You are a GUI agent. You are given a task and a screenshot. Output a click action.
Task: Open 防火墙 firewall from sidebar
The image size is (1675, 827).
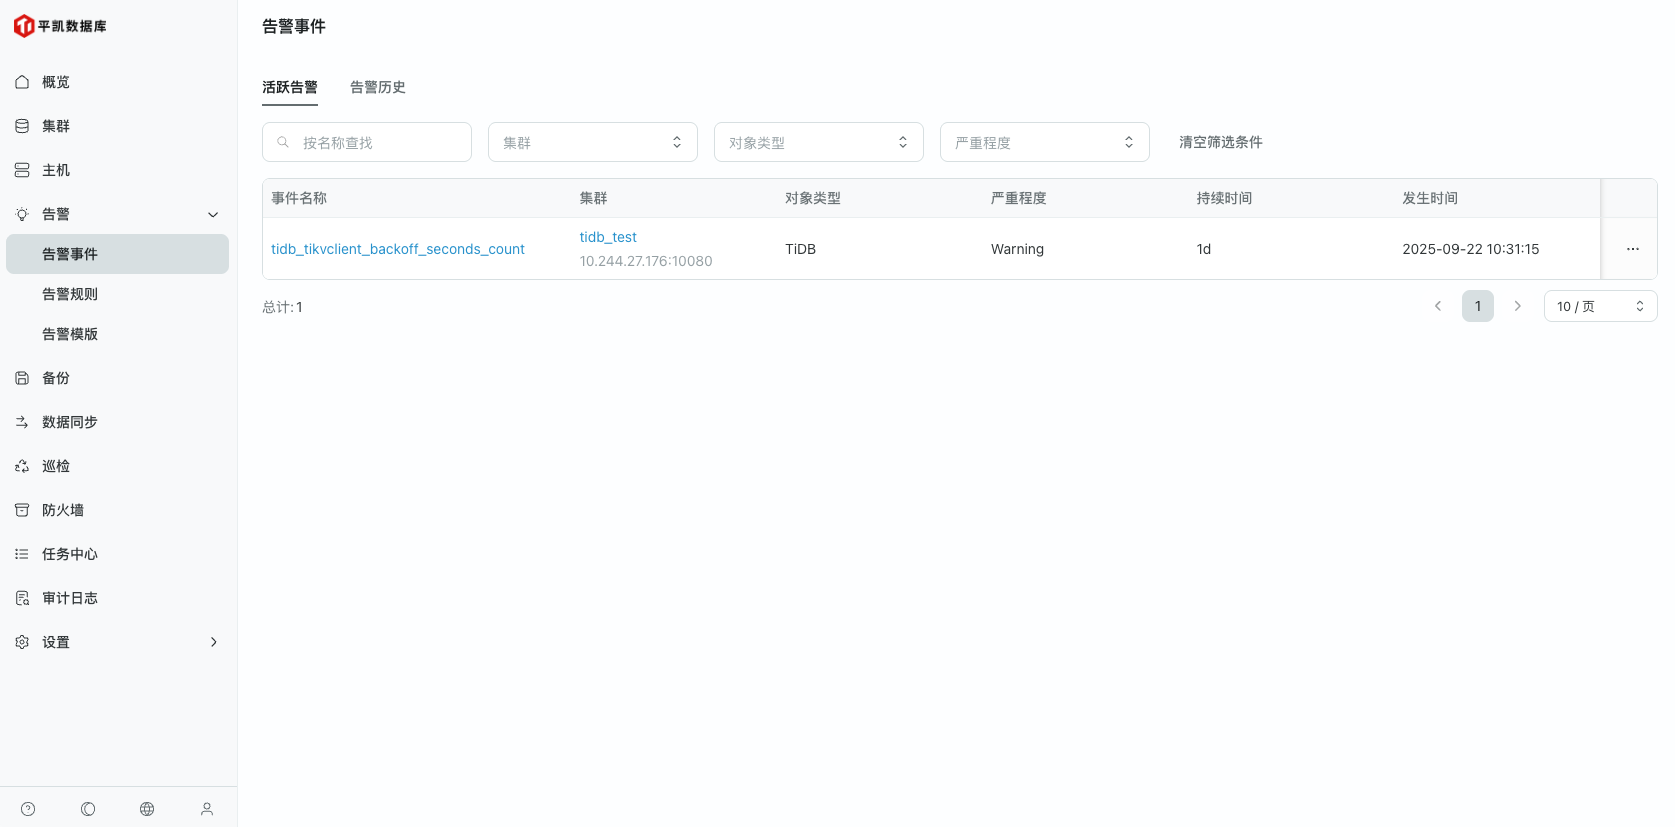(x=63, y=510)
